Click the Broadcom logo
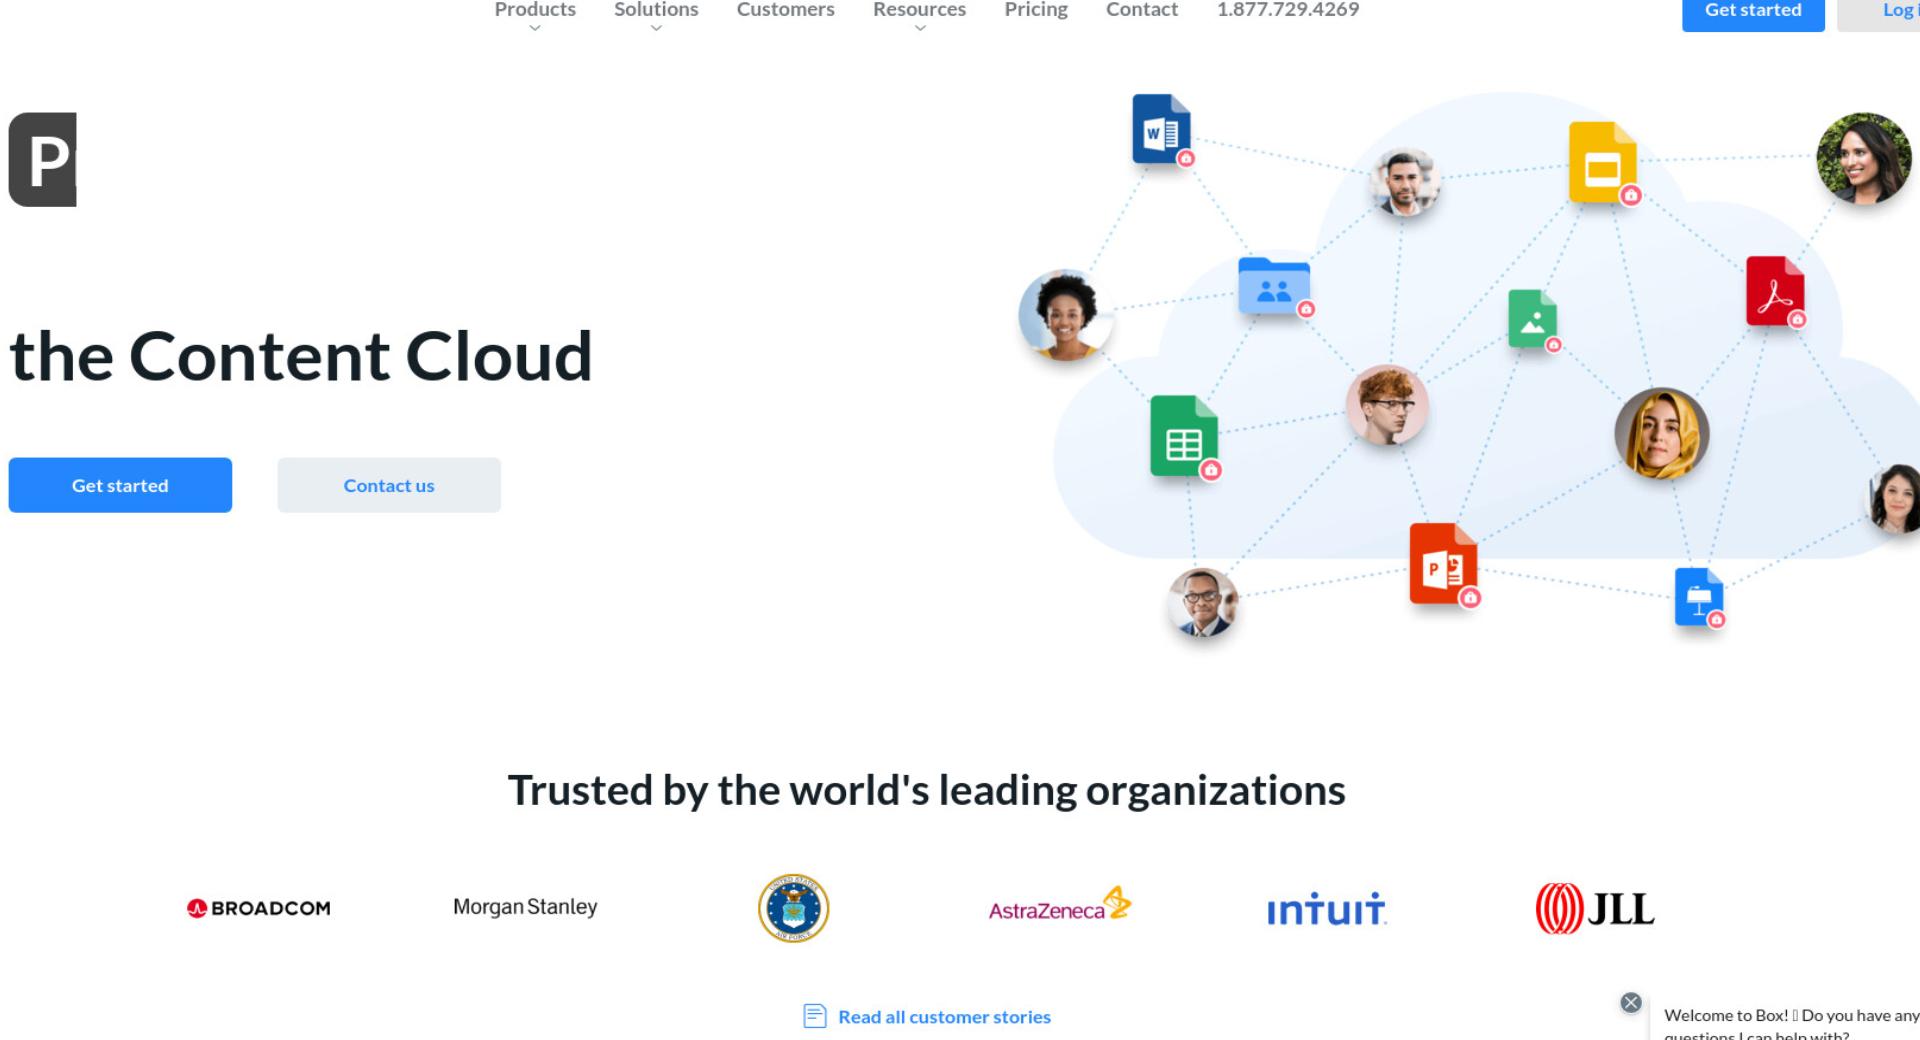Screen dimensions: 1920x1040 pos(258,908)
